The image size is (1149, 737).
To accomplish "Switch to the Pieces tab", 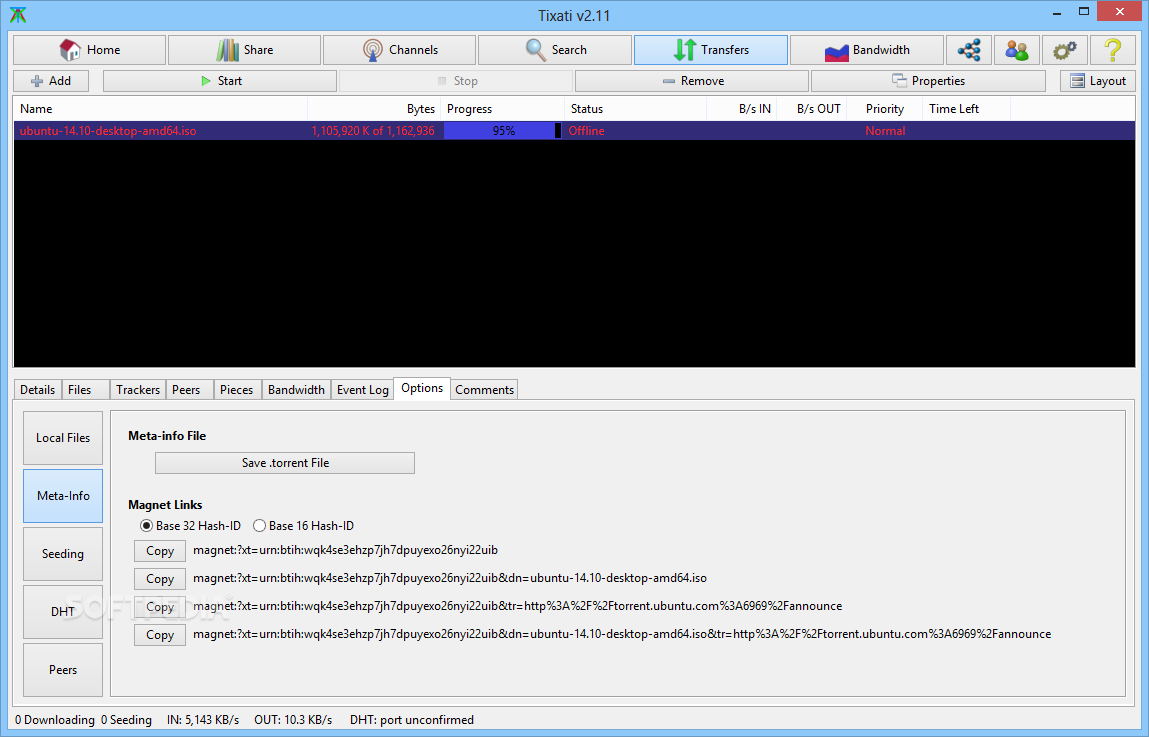I will click(x=237, y=390).
